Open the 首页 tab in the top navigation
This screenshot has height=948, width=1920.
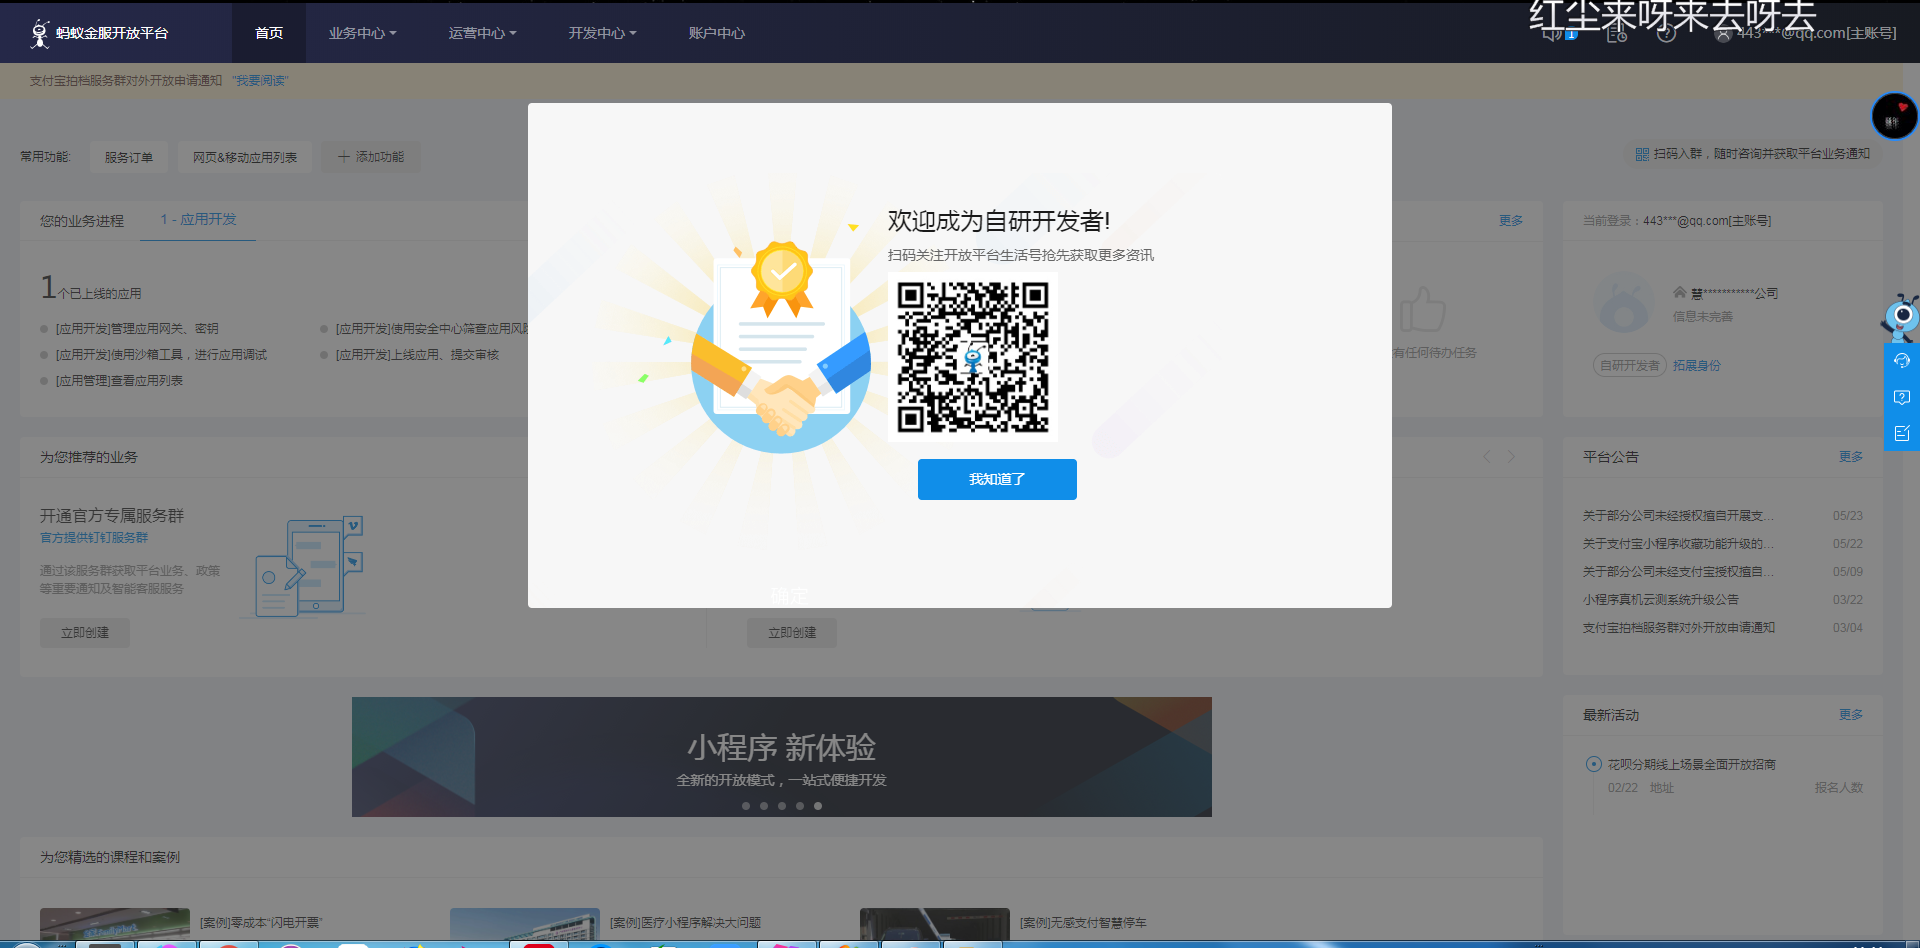point(269,33)
